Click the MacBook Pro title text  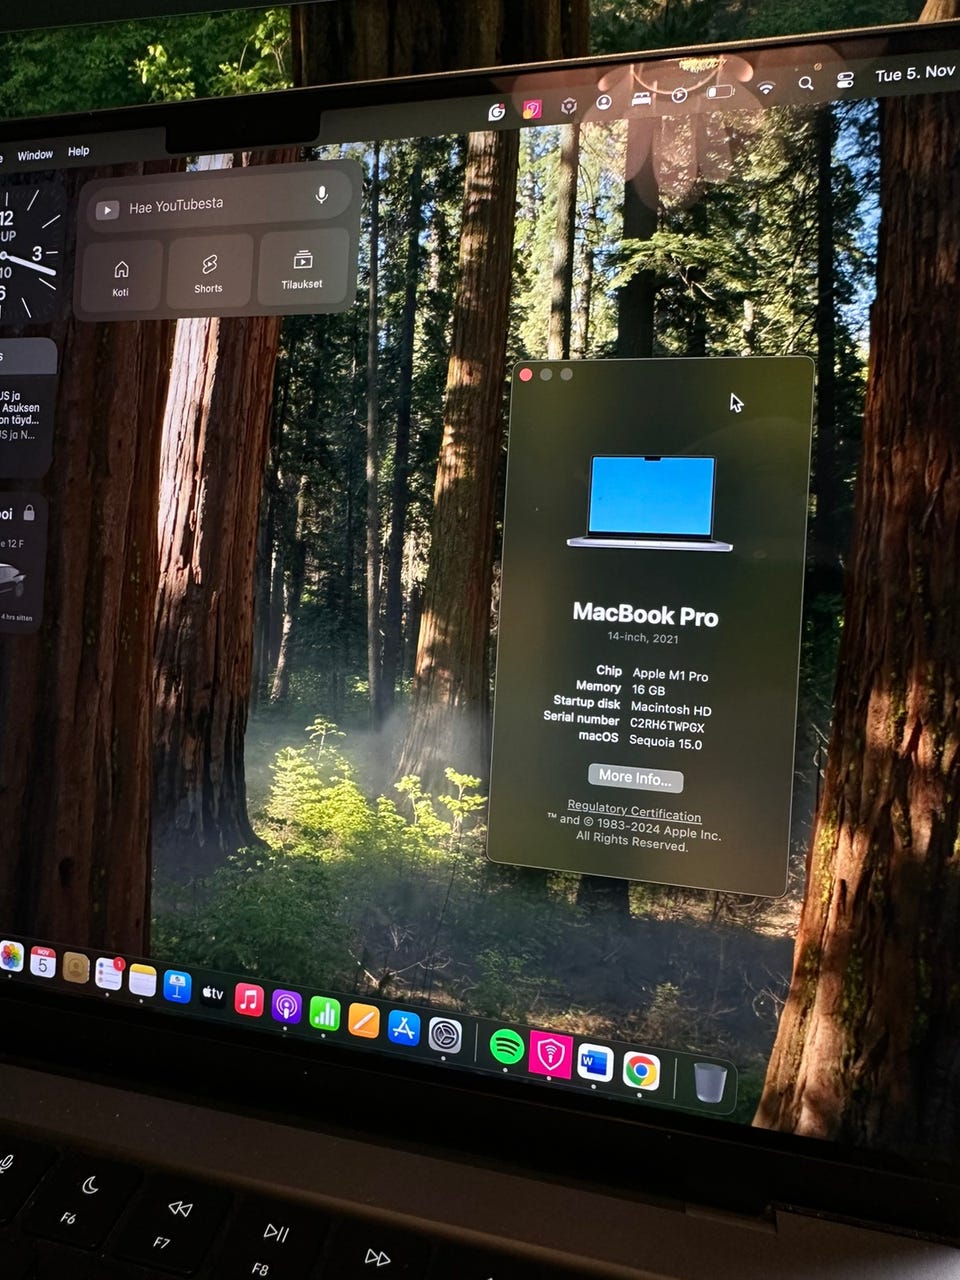coord(645,614)
